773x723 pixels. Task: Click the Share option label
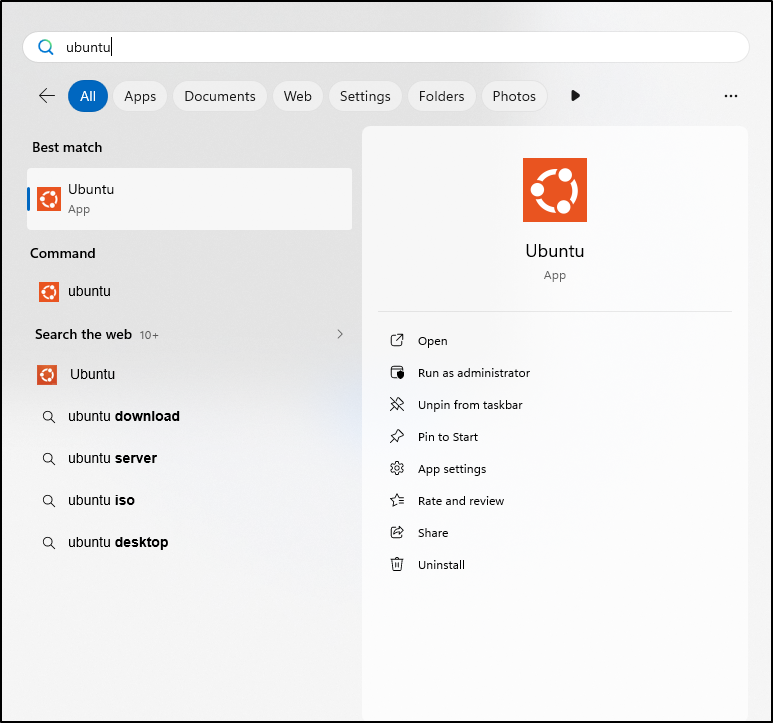tap(433, 533)
